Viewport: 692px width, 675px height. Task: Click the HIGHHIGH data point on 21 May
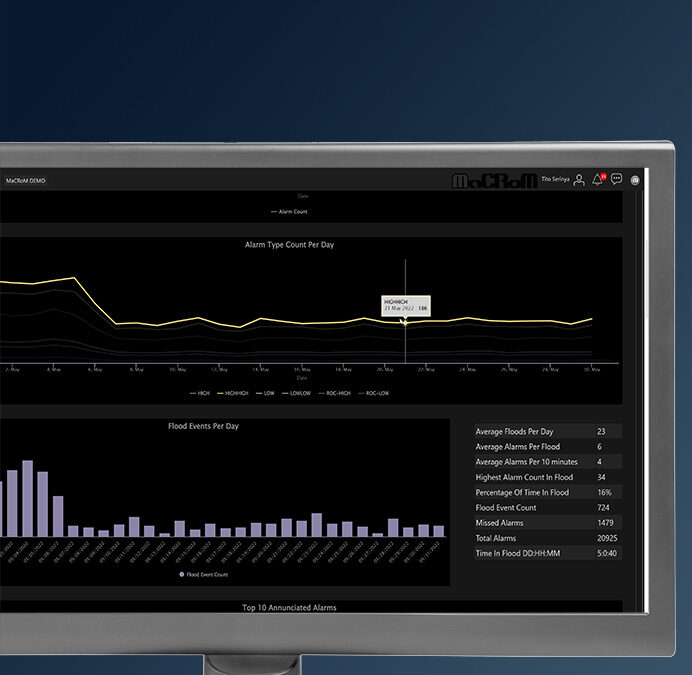pyautogui.click(x=405, y=321)
